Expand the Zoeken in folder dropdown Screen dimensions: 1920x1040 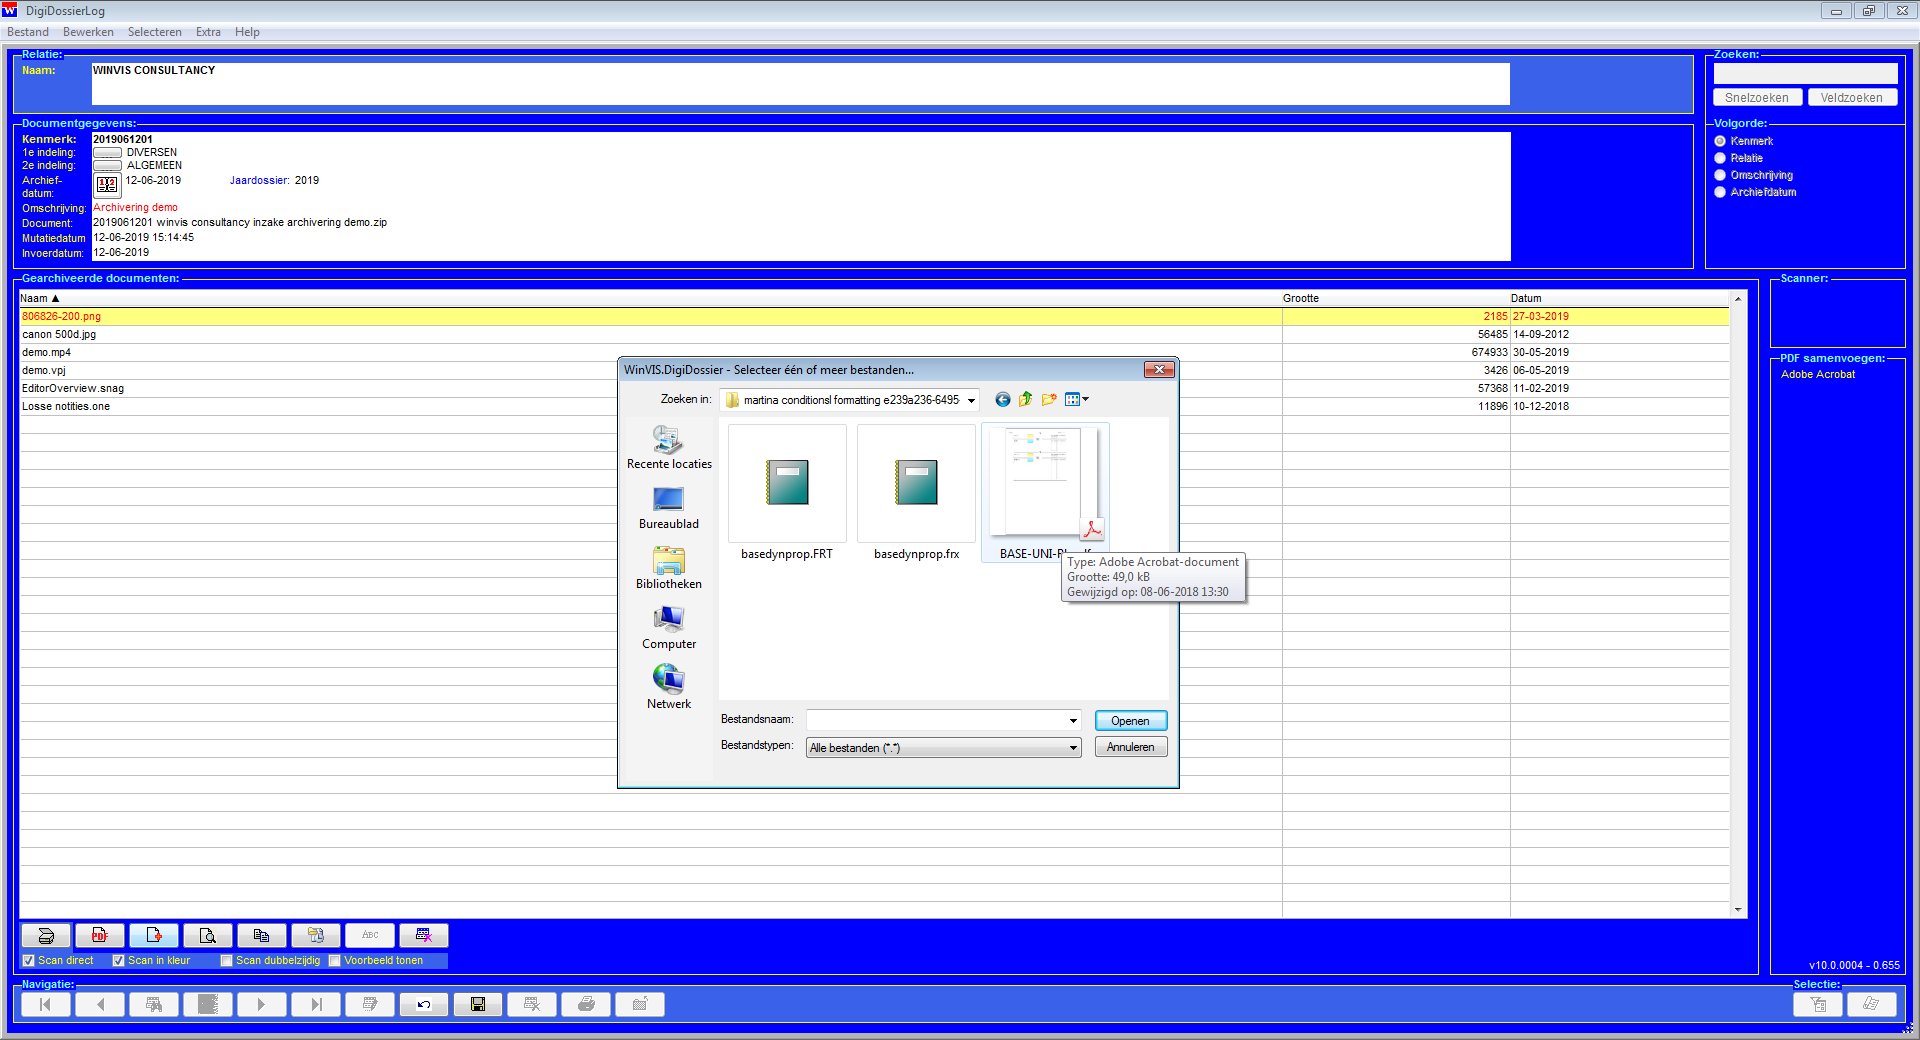971,401
